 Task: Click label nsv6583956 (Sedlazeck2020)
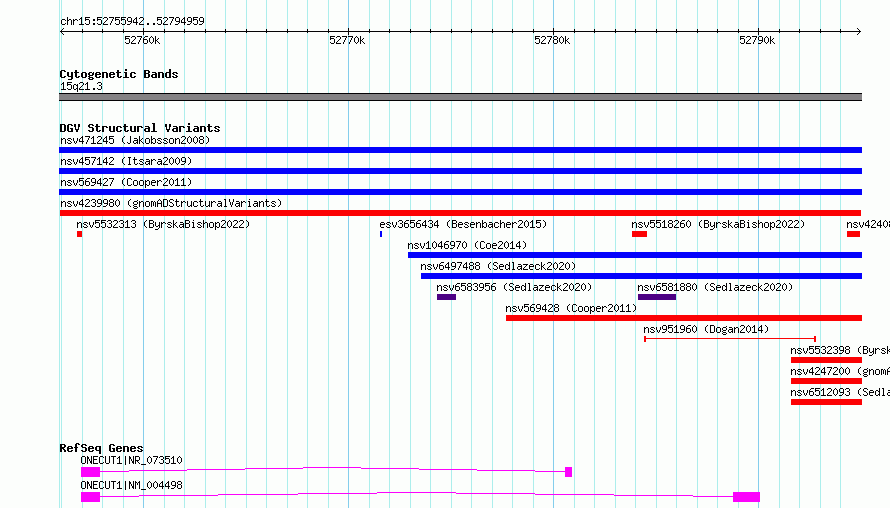tap(514, 287)
